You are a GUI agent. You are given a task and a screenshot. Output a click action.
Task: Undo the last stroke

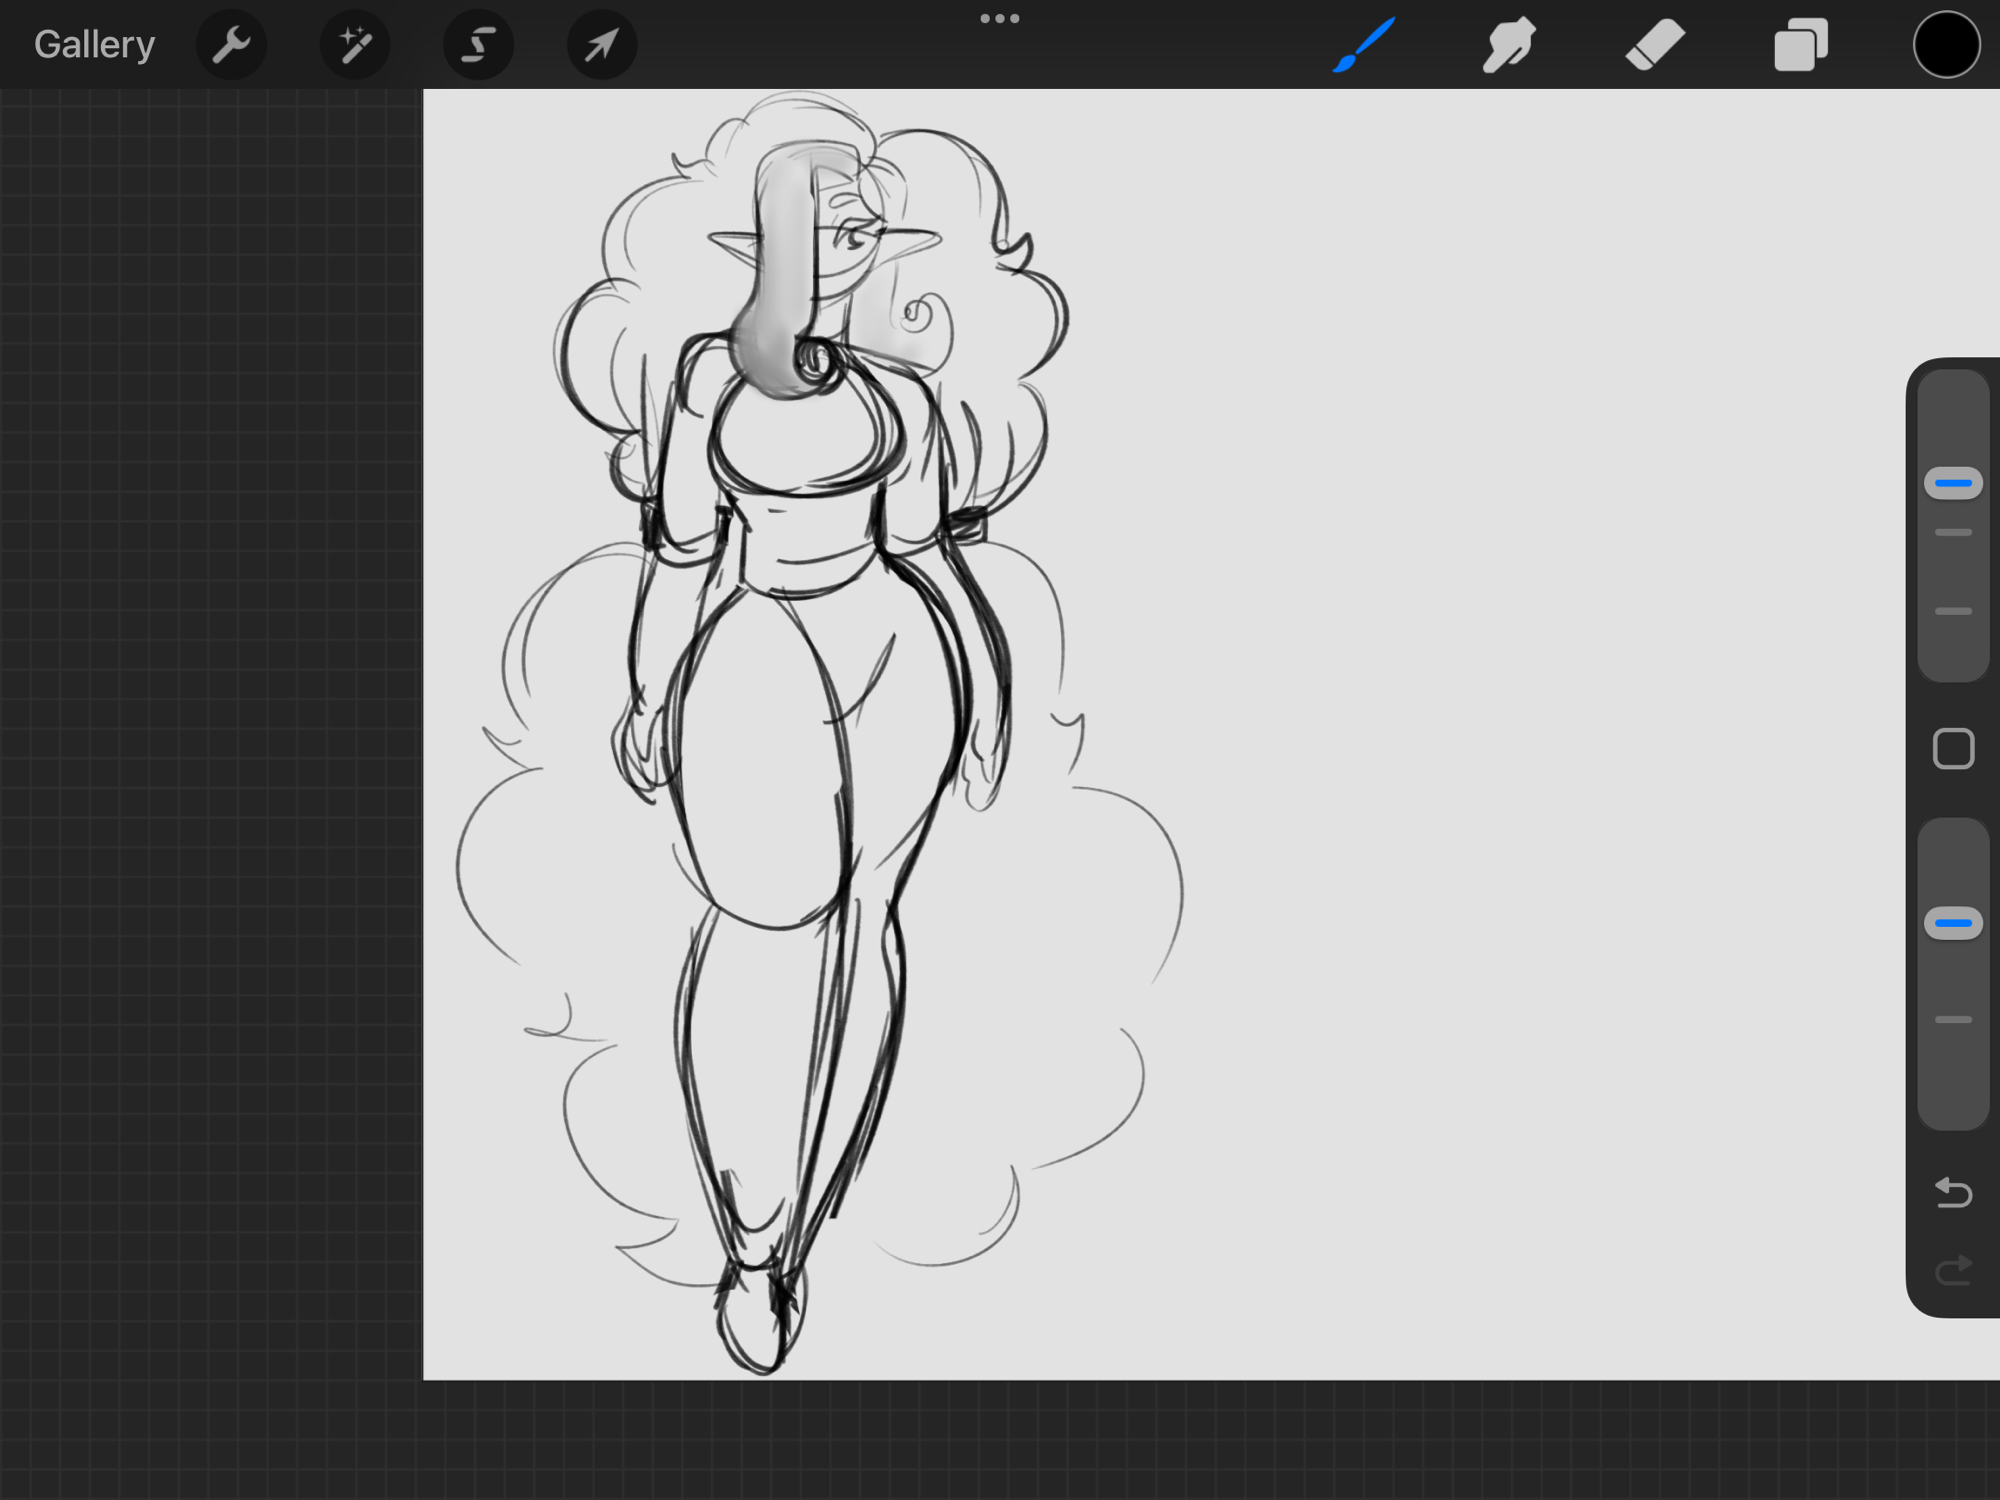point(1953,1192)
